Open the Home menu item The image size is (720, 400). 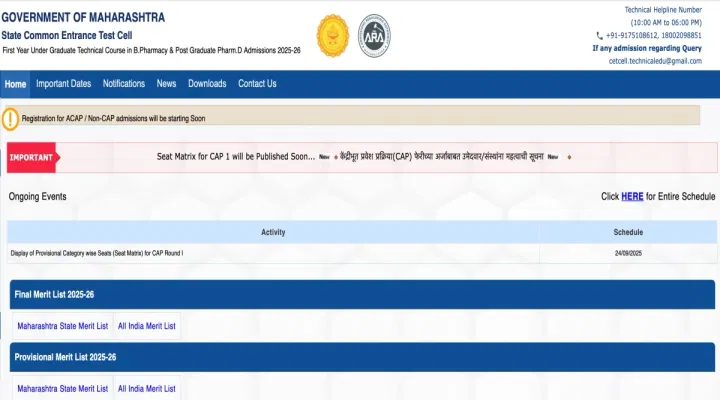(x=15, y=84)
